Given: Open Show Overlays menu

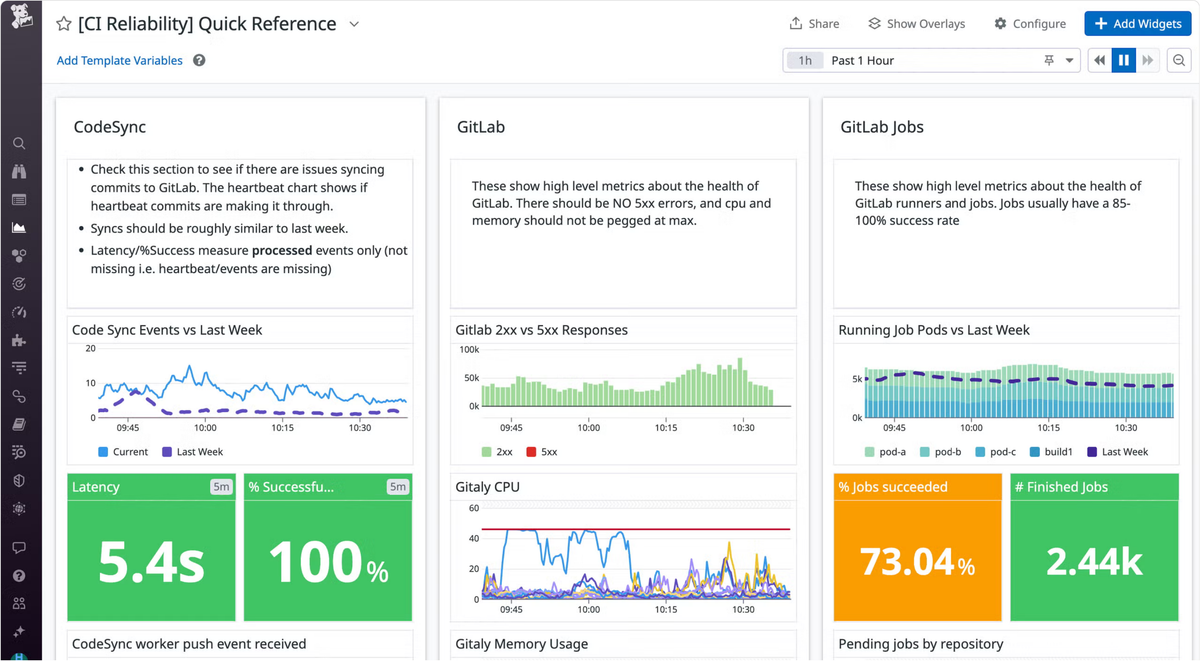Looking at the screenshot, I should click(916, 24).
